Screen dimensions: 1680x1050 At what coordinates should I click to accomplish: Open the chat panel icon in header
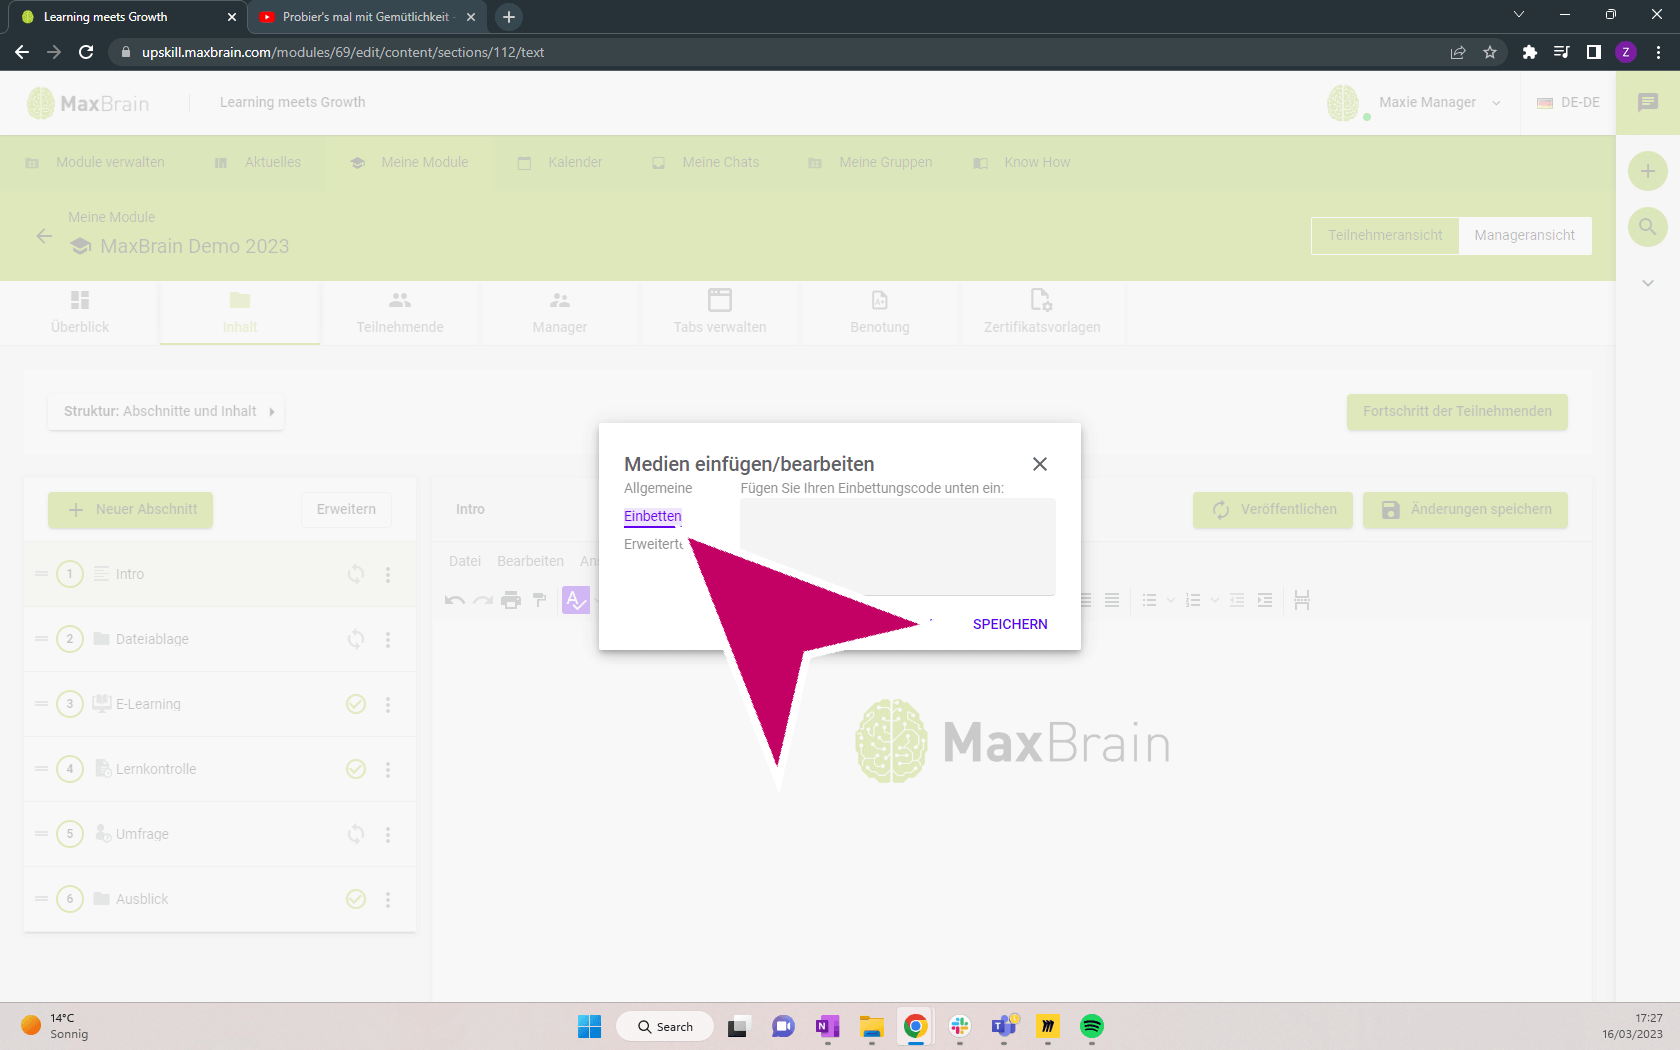1648,102
